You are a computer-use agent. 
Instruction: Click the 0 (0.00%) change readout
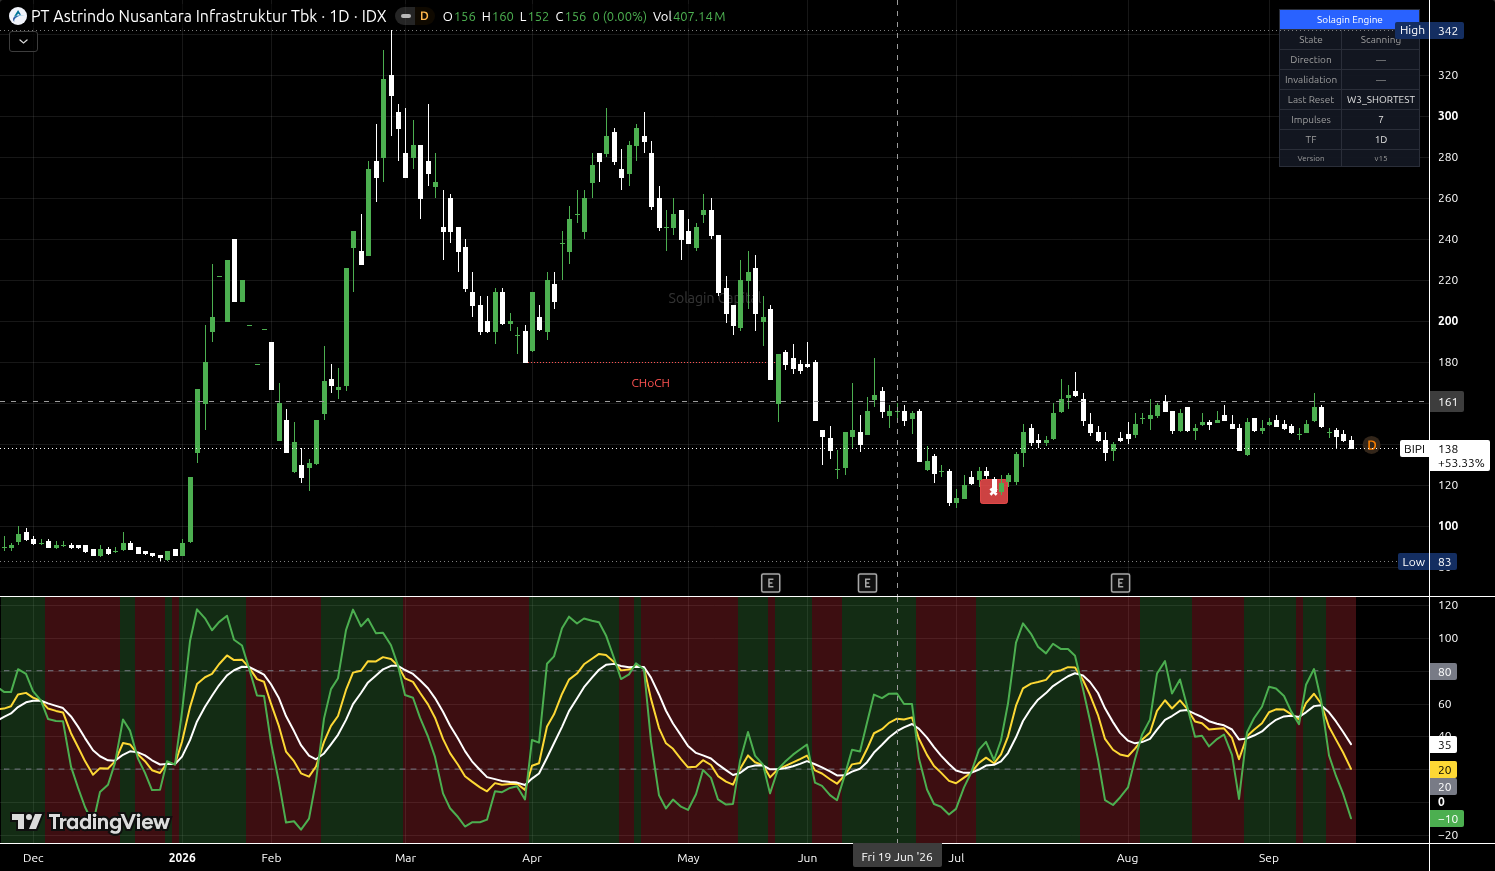point(619,16)
